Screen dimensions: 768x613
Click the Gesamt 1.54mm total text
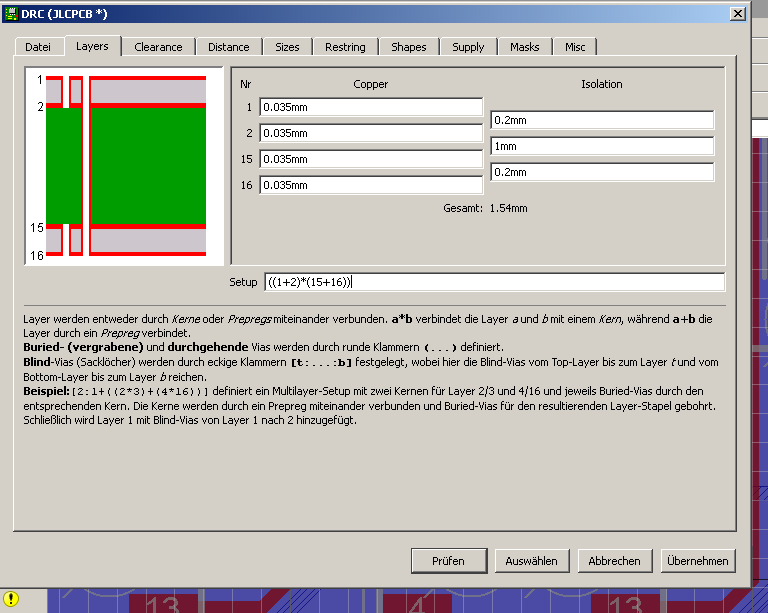pos(485,208)
